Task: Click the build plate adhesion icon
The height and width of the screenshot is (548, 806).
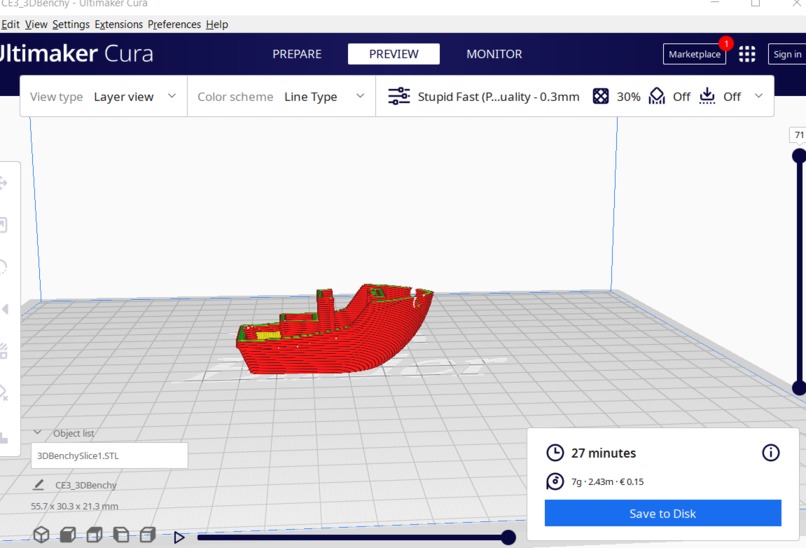Action: [707, 96]
